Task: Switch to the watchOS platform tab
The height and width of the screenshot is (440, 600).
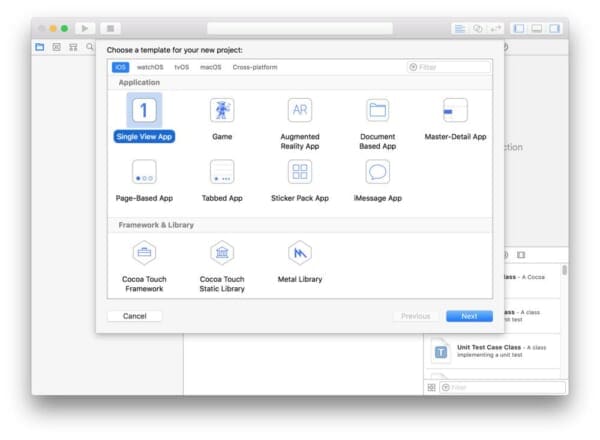Action: 149,67
